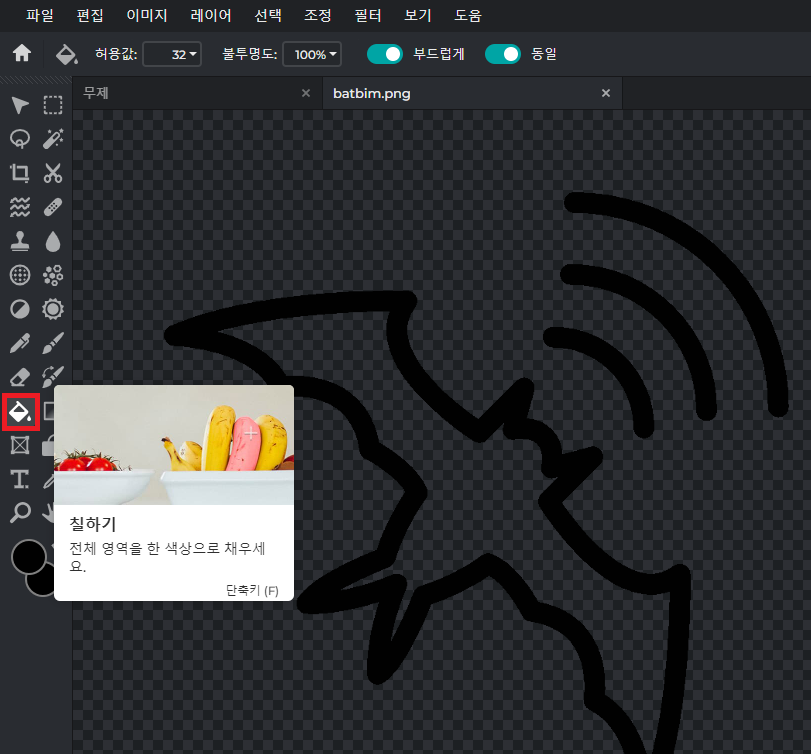The image size is (811, 754).
Task: Click the paint bucket icon in options bar
Action: tap(66, 54)
